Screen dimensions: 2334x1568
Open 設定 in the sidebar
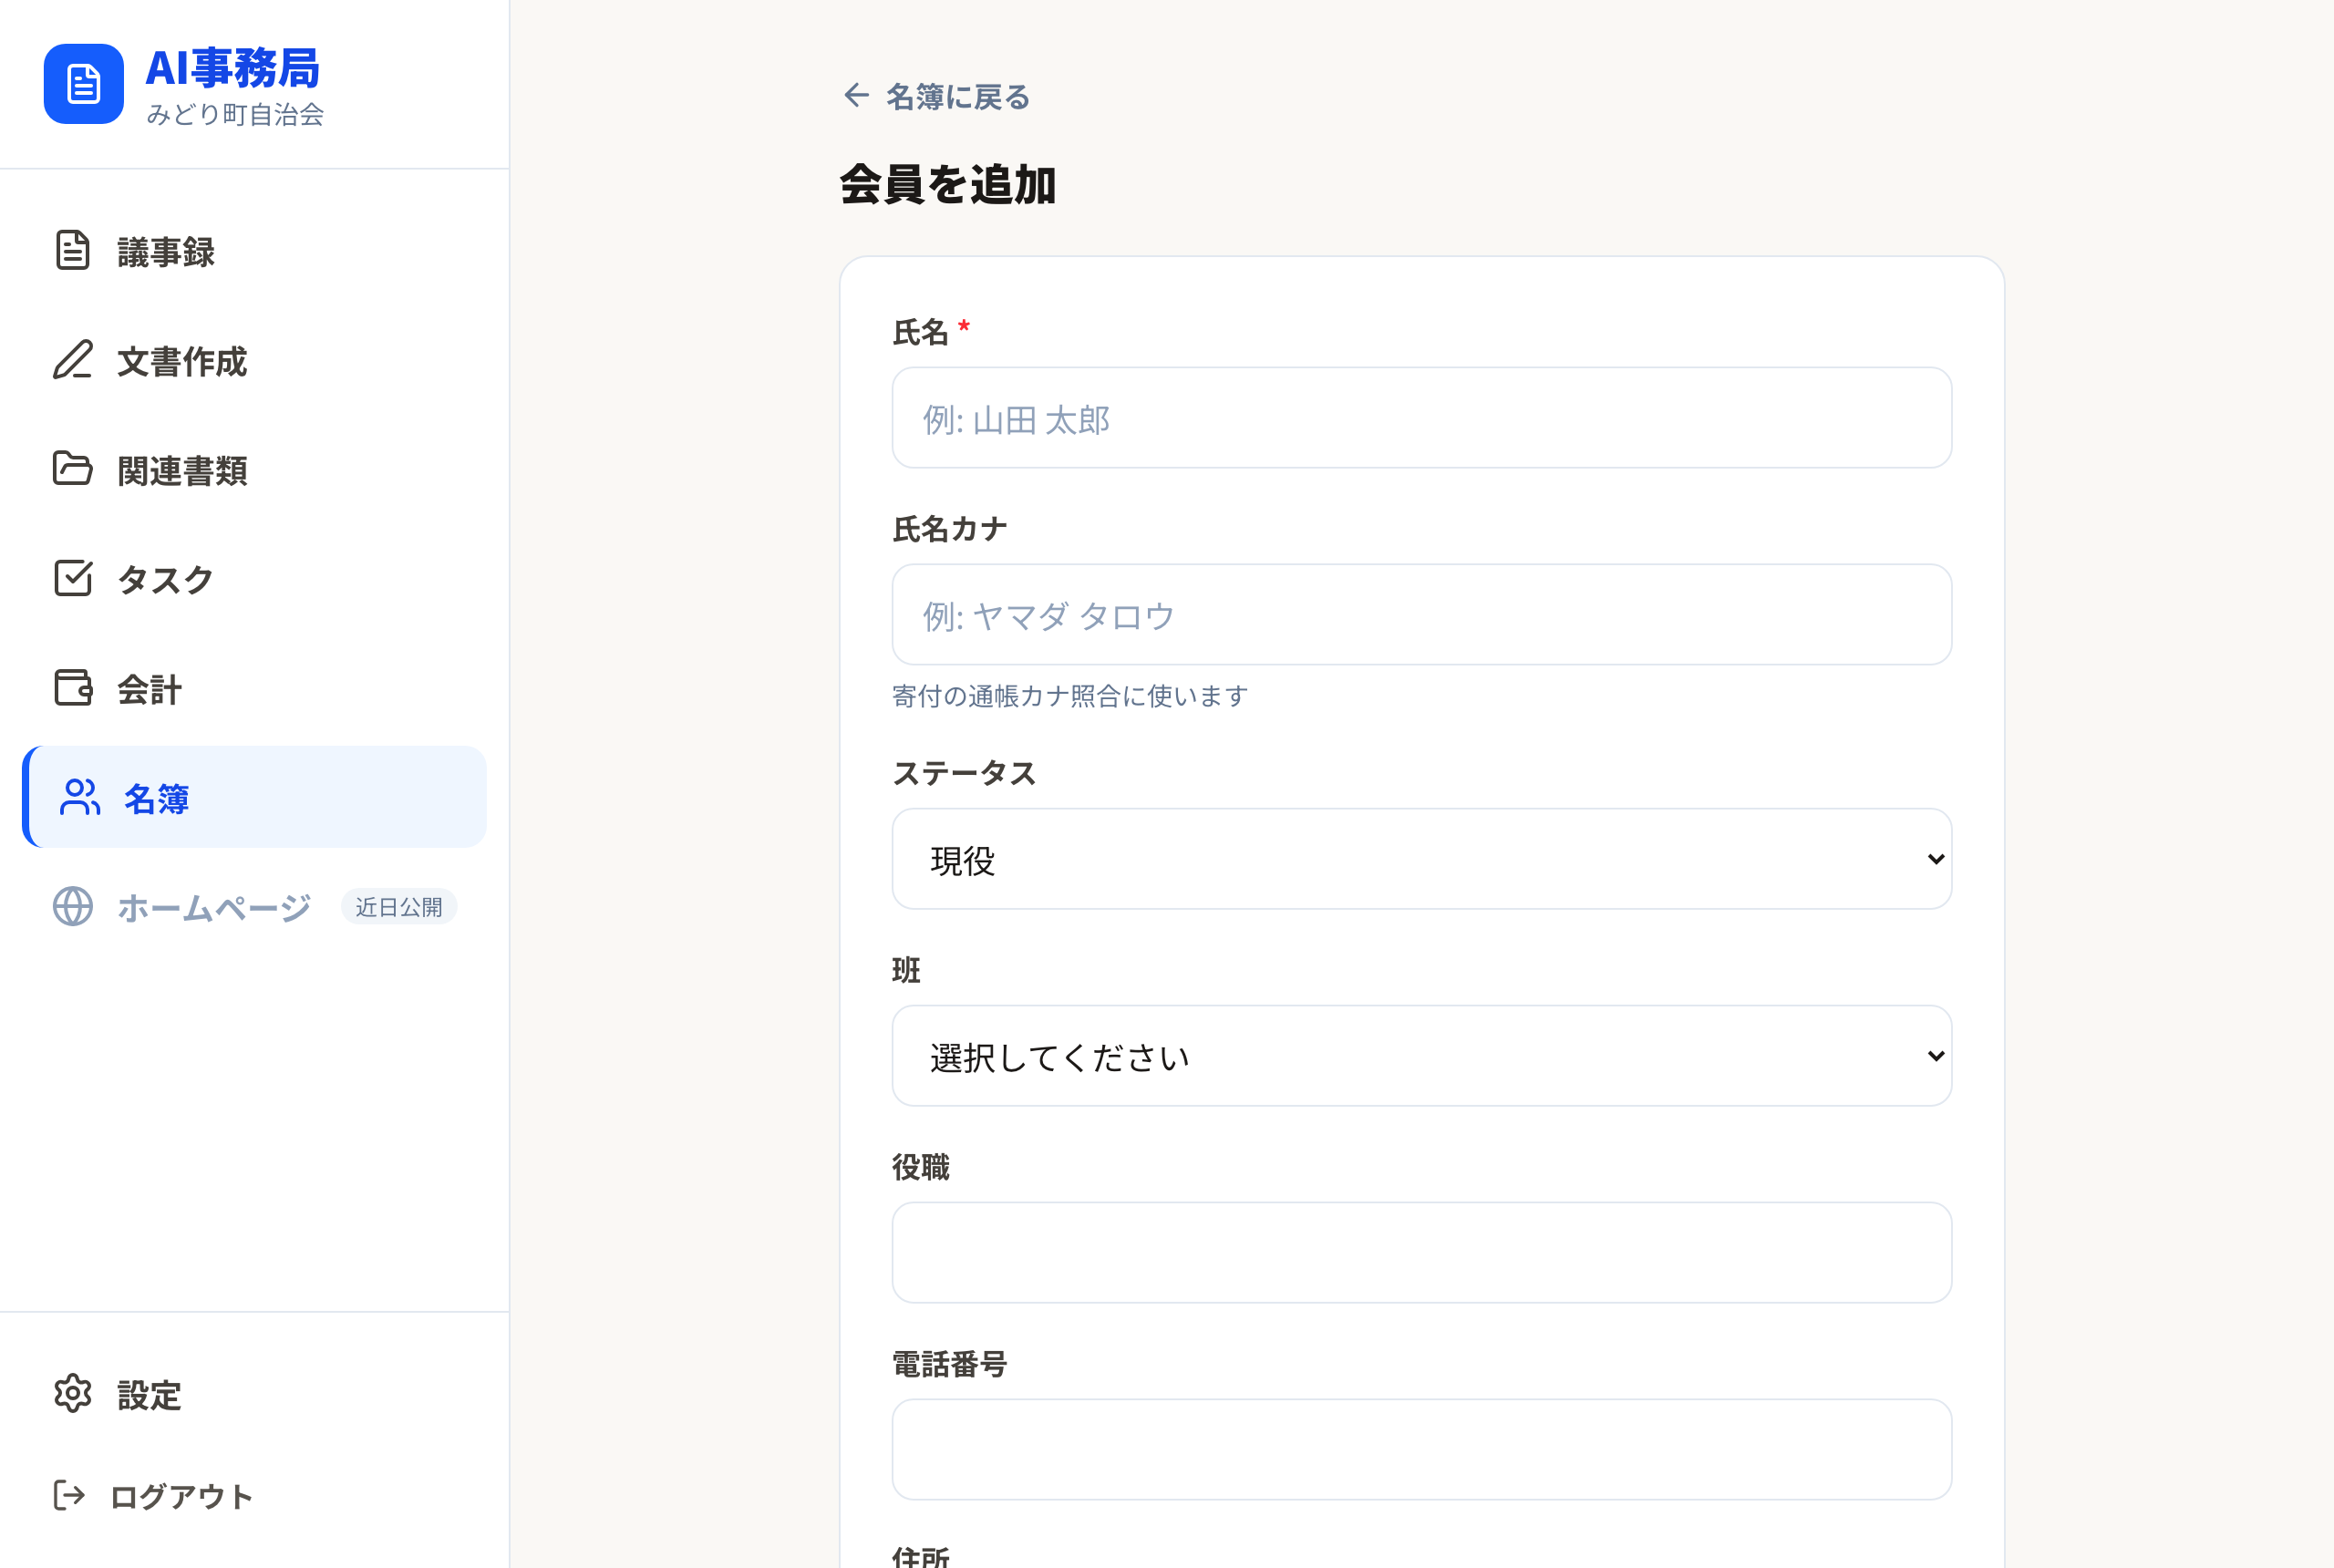254,1394
